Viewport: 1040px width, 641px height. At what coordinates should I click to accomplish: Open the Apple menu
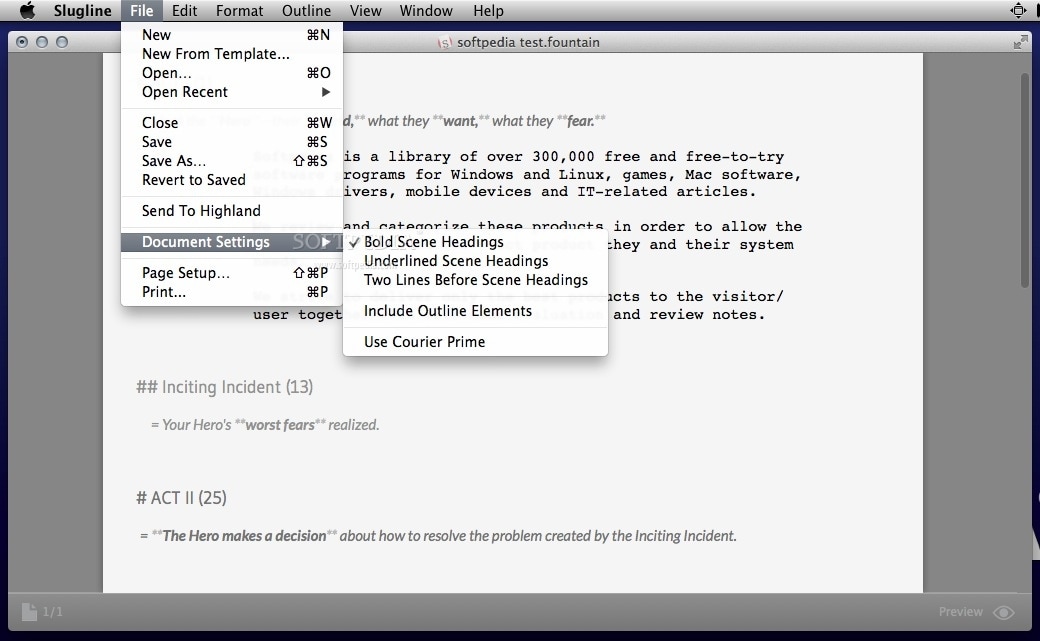tap(27, 11)
